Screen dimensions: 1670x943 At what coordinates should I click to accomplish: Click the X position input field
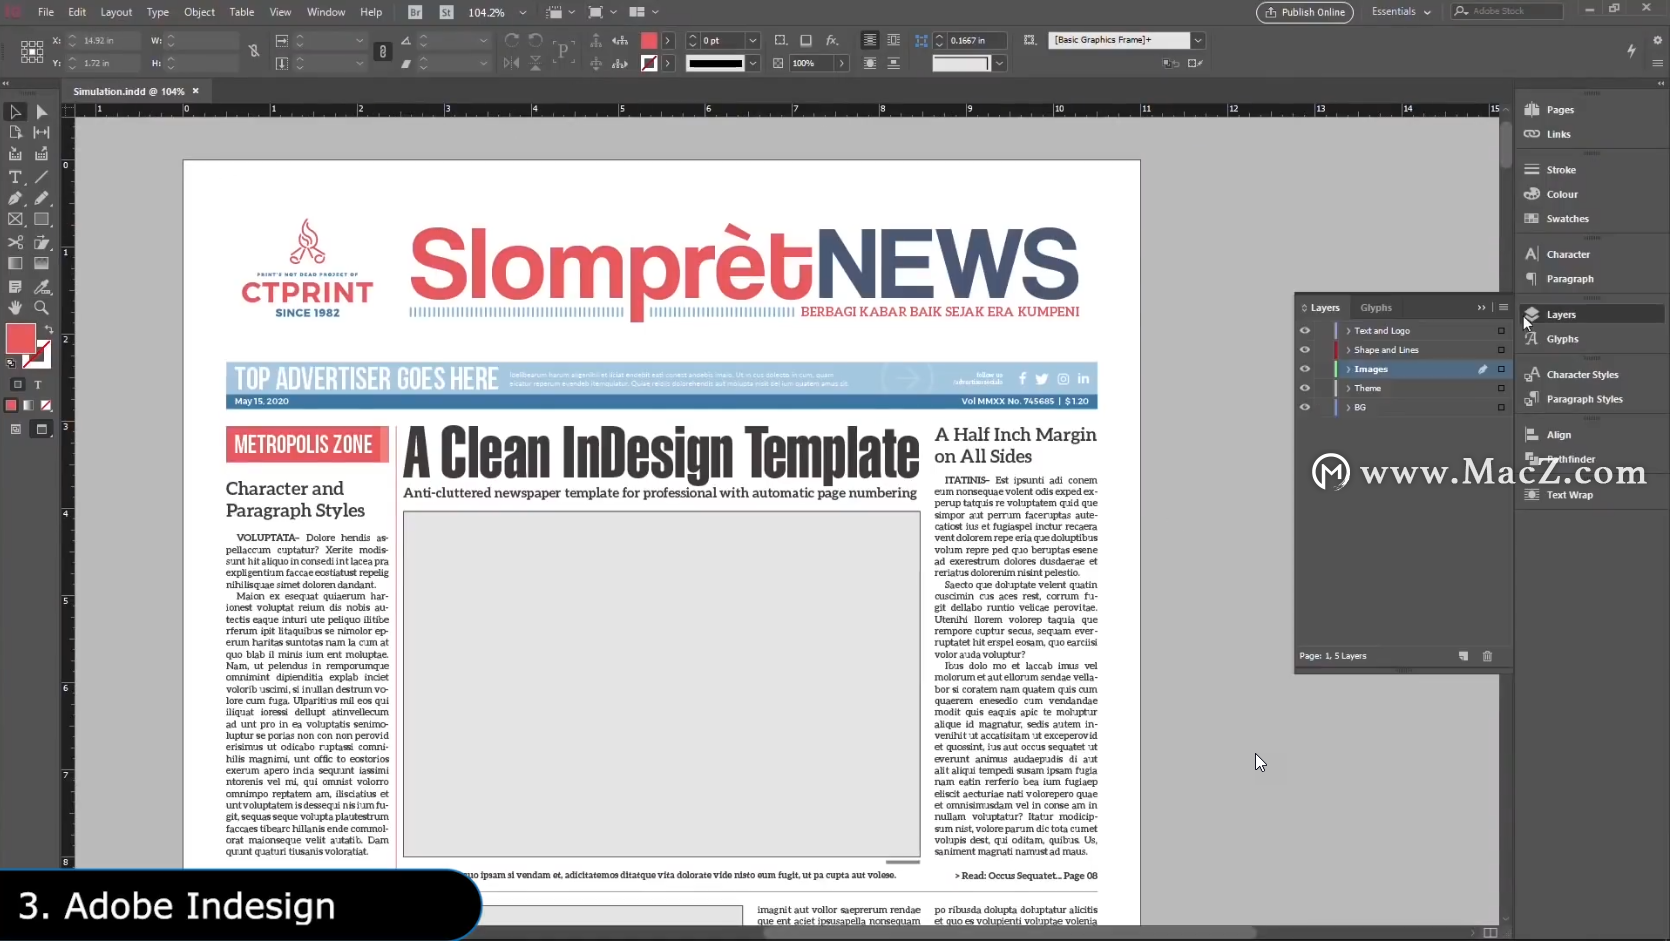point(107,40)
